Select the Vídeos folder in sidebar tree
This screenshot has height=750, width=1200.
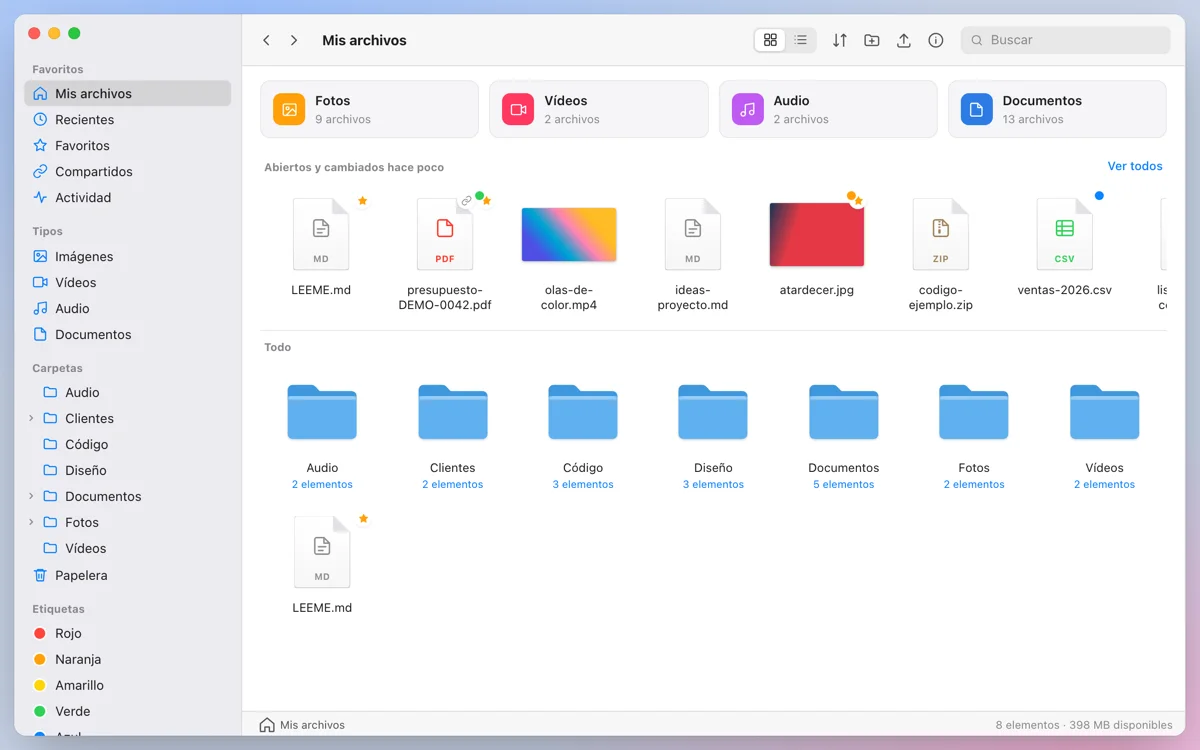[x=128, y=548]
